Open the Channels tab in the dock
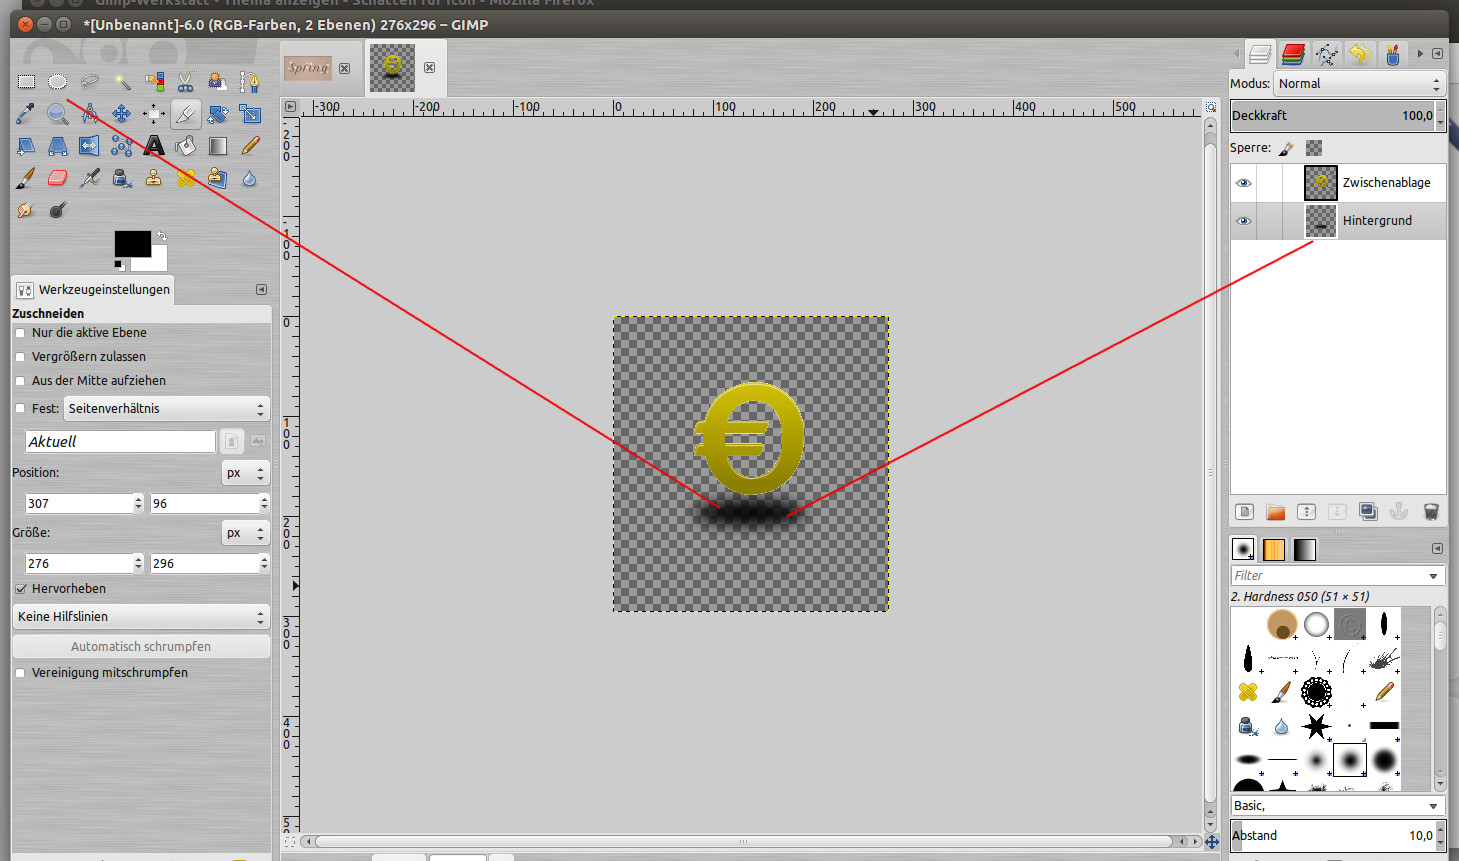Screen dimensions: 1459x861 [x=1293, y=54]
